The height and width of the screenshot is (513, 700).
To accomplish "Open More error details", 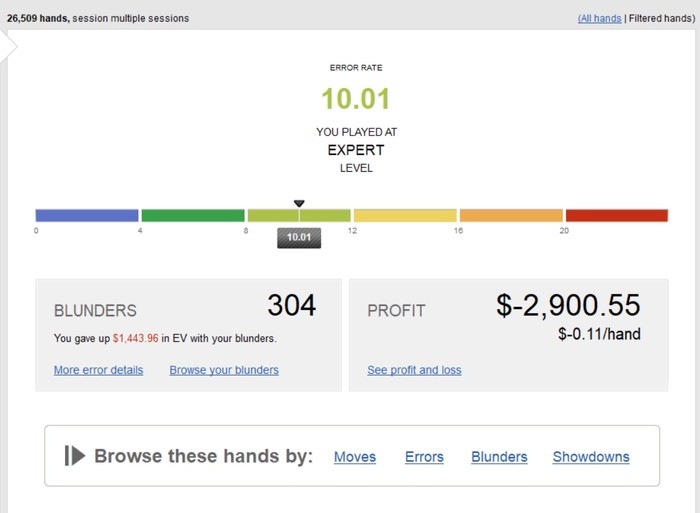I will pyautogui.click(x=99, y=370).
